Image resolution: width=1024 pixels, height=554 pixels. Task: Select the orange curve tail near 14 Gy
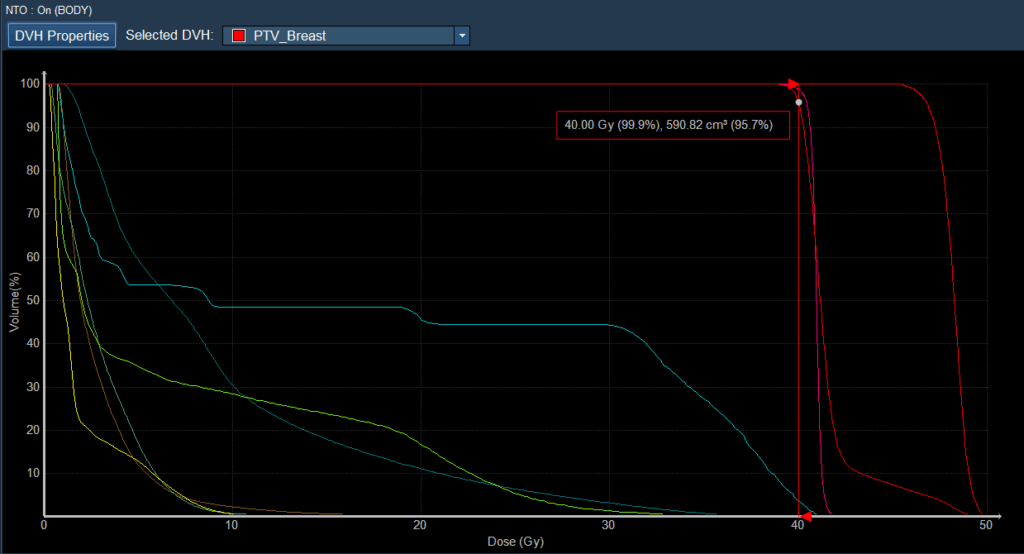[307, 513]
